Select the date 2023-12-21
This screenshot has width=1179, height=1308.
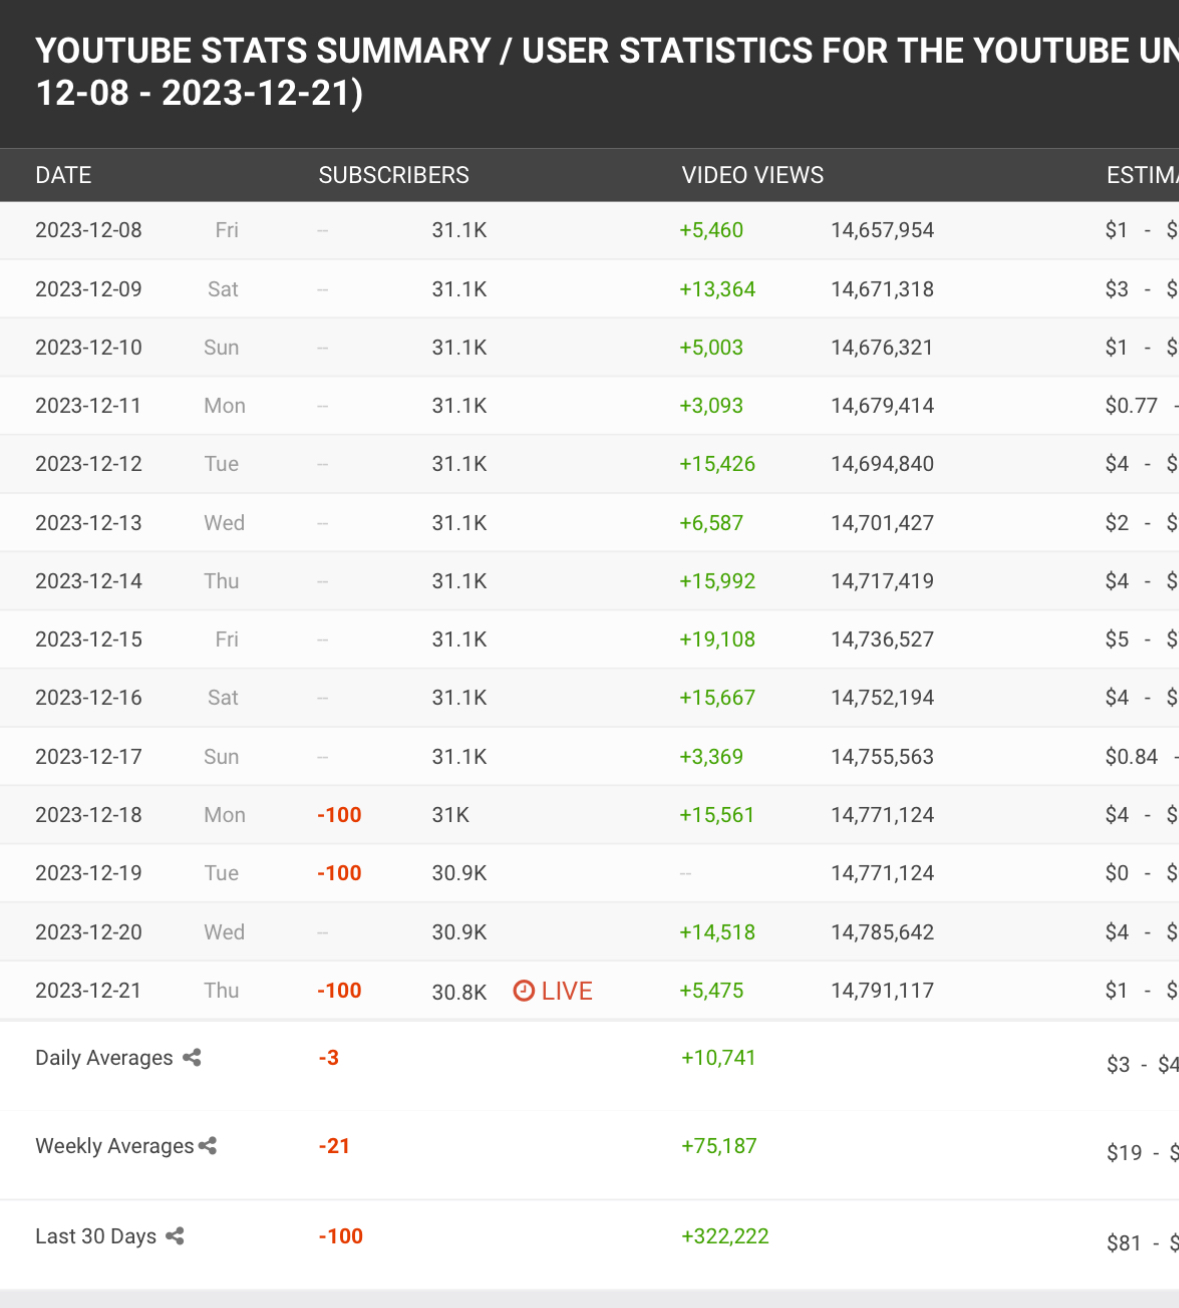(88, 990)
